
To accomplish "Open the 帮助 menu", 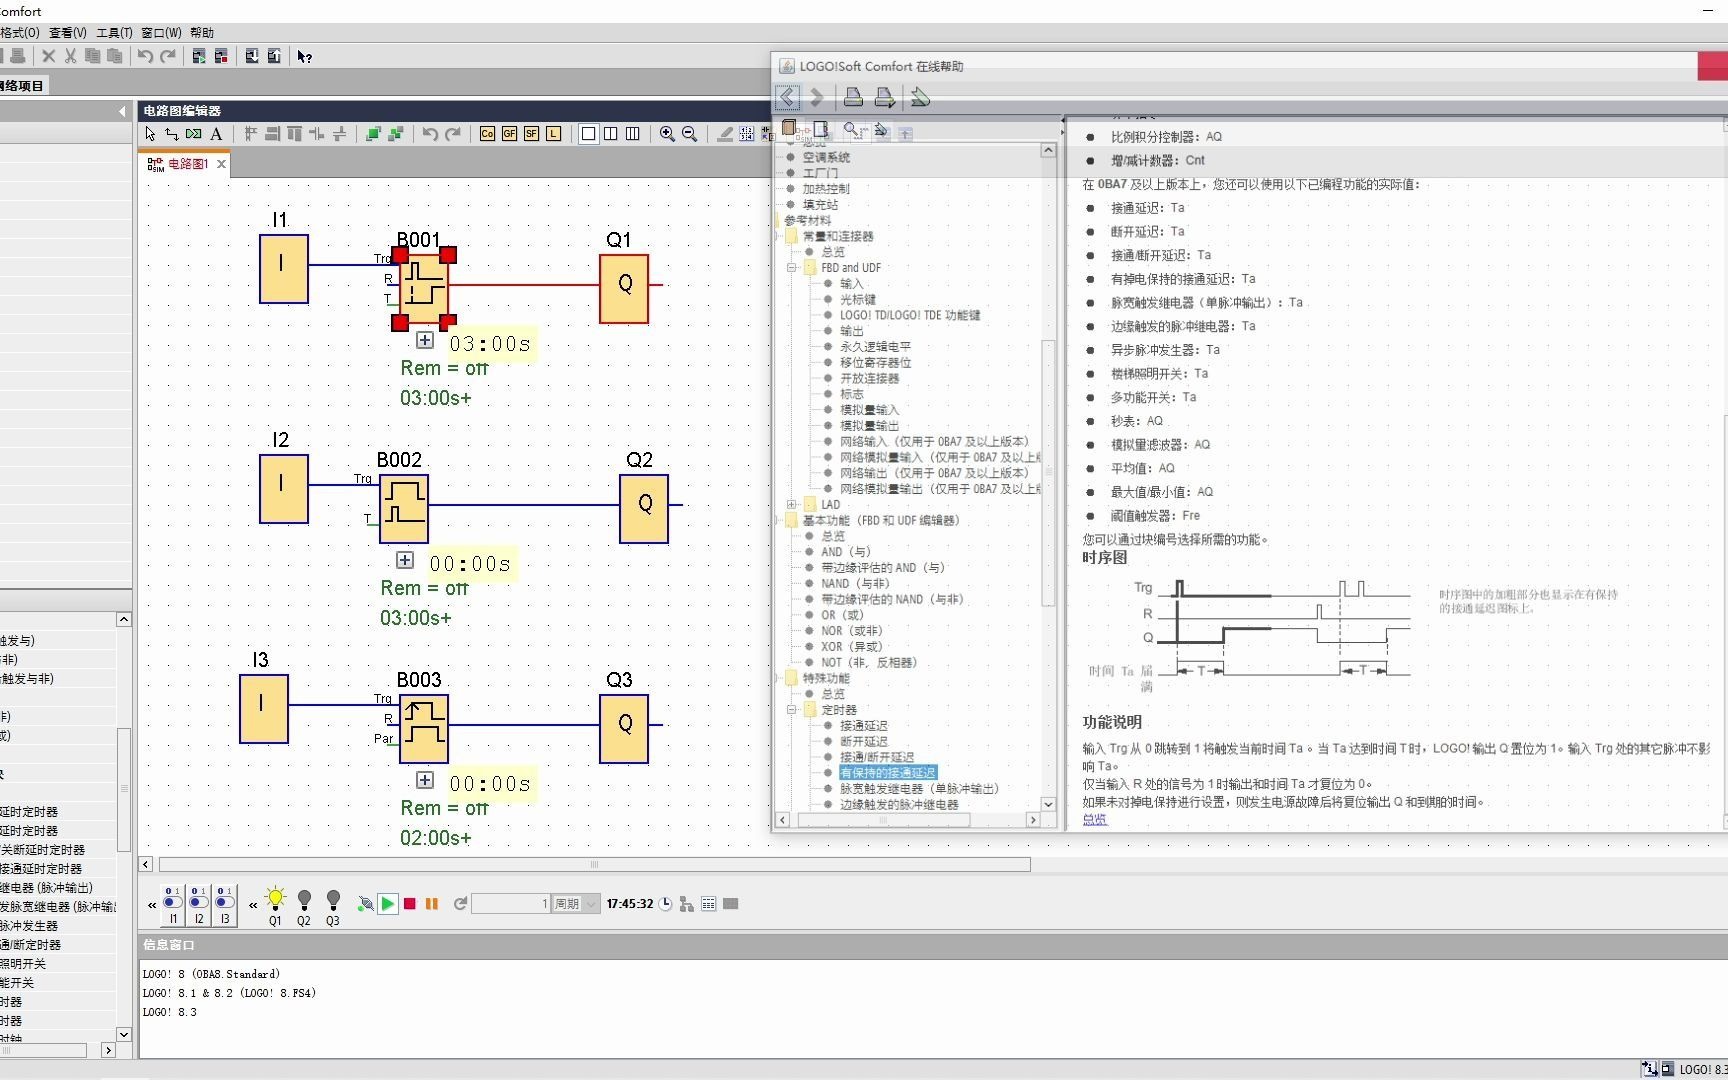I will pyautogui.click(x=202, y=33).
